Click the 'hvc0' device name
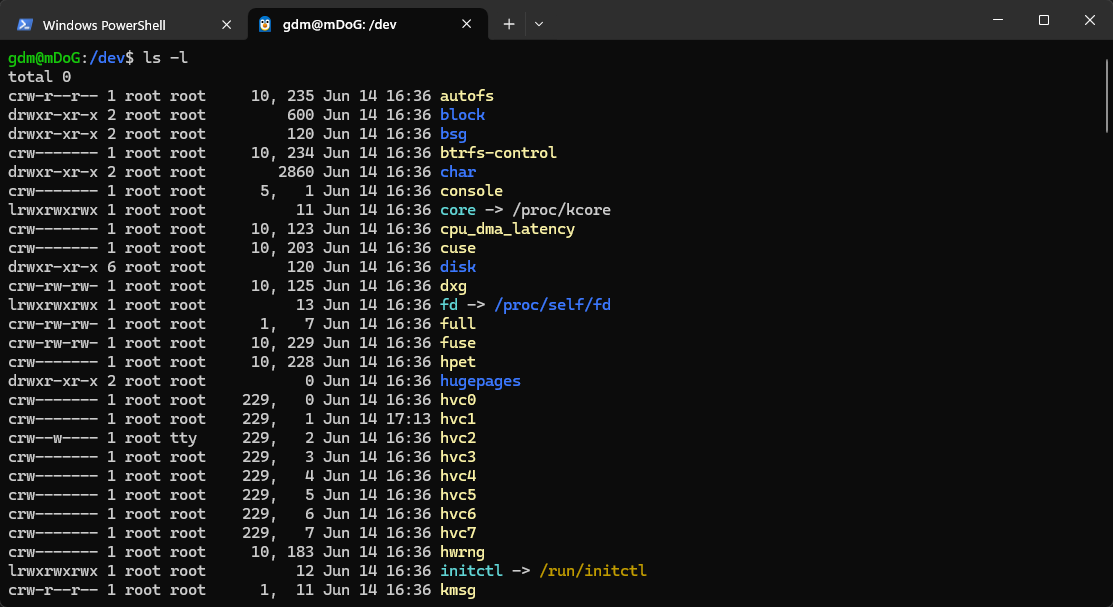The width and height of the screenshot is (1113, 607). tap(458, 400)
